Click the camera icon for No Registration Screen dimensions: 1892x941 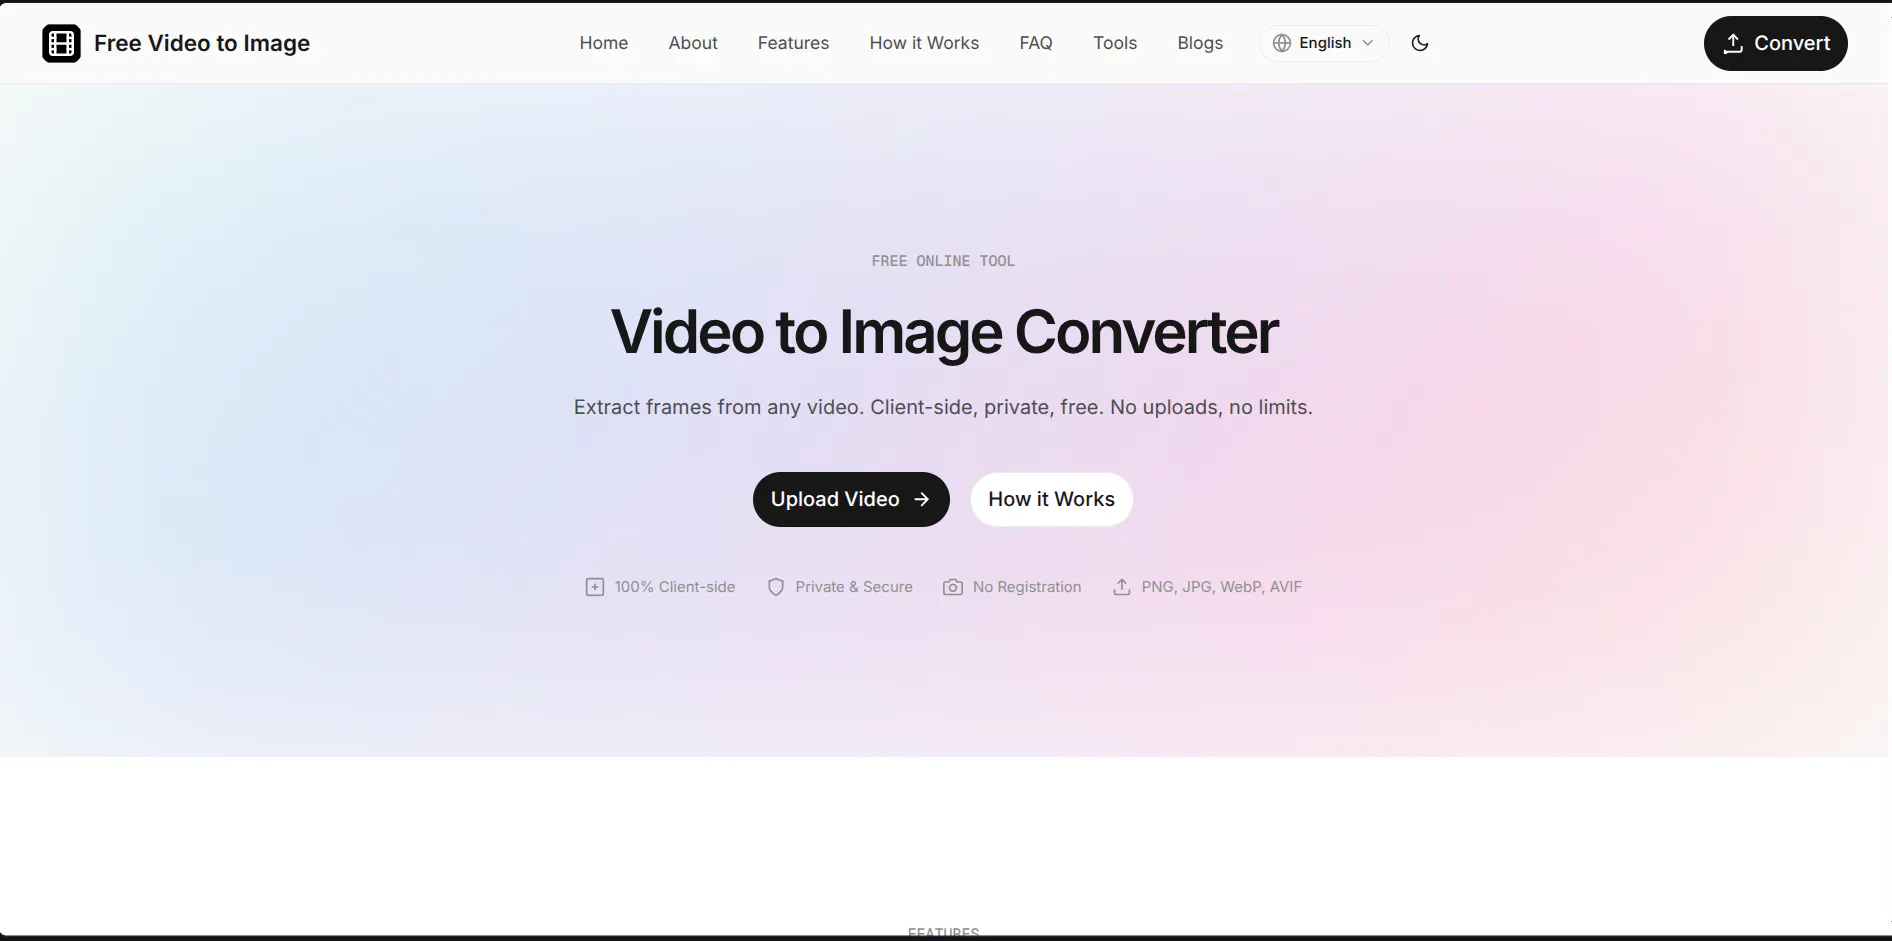(x=953, y=587)
